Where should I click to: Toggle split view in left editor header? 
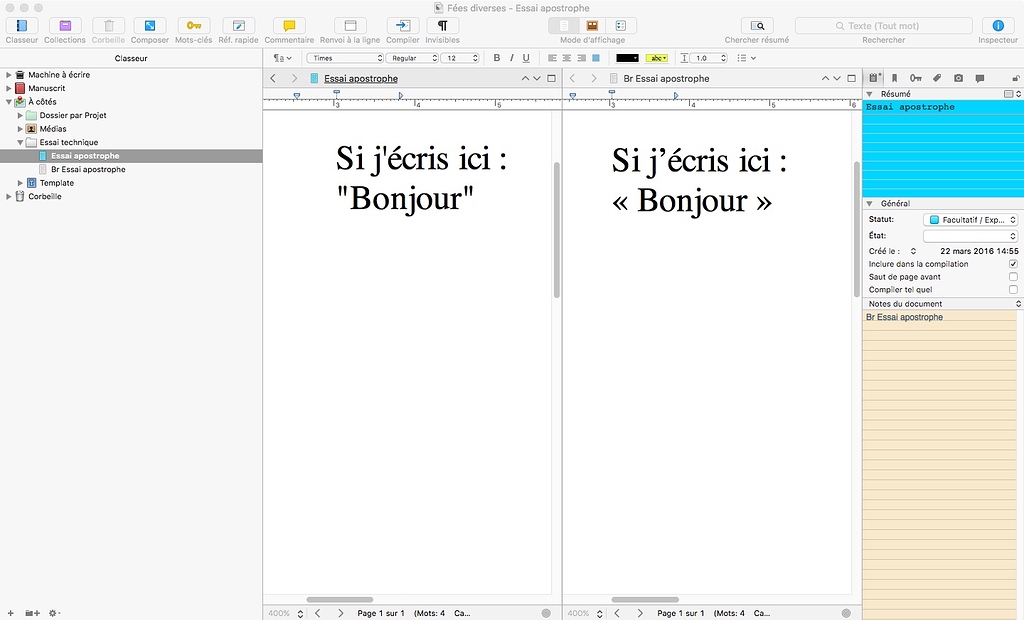(x=551, y=78)
